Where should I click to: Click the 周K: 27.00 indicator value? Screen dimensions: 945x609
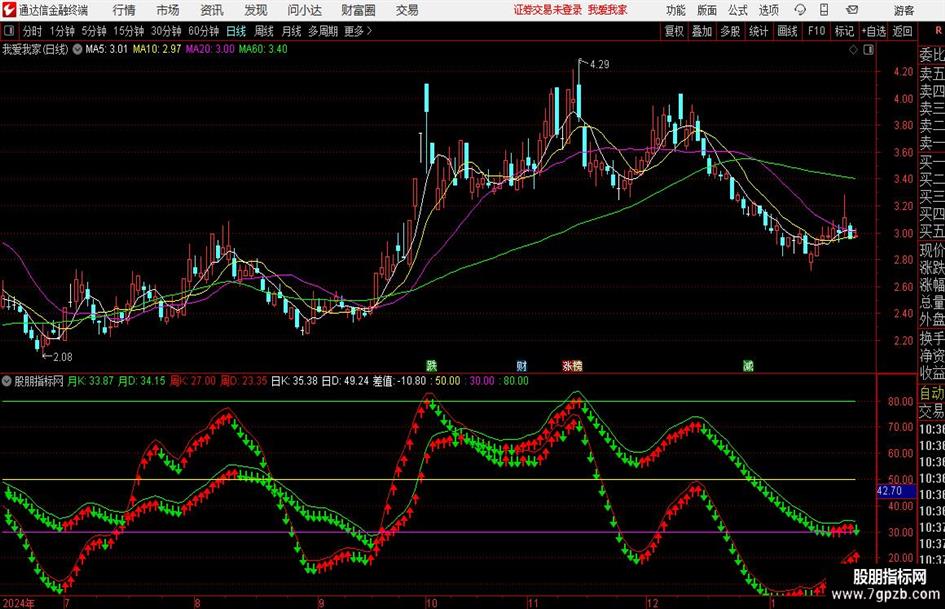[x=193, y=381]
